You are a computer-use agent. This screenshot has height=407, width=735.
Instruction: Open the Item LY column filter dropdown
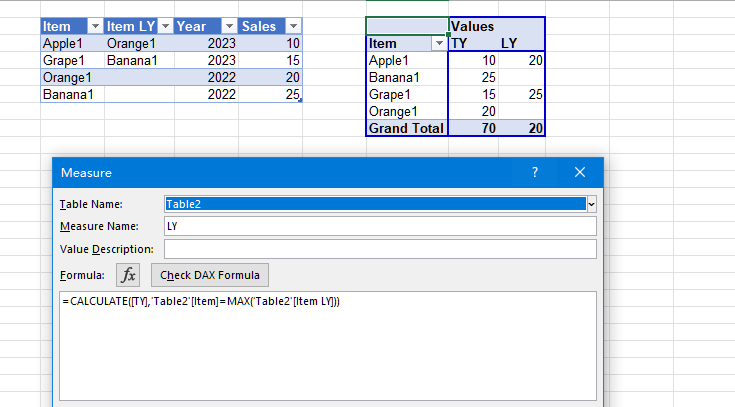click(x=165, y=26)
